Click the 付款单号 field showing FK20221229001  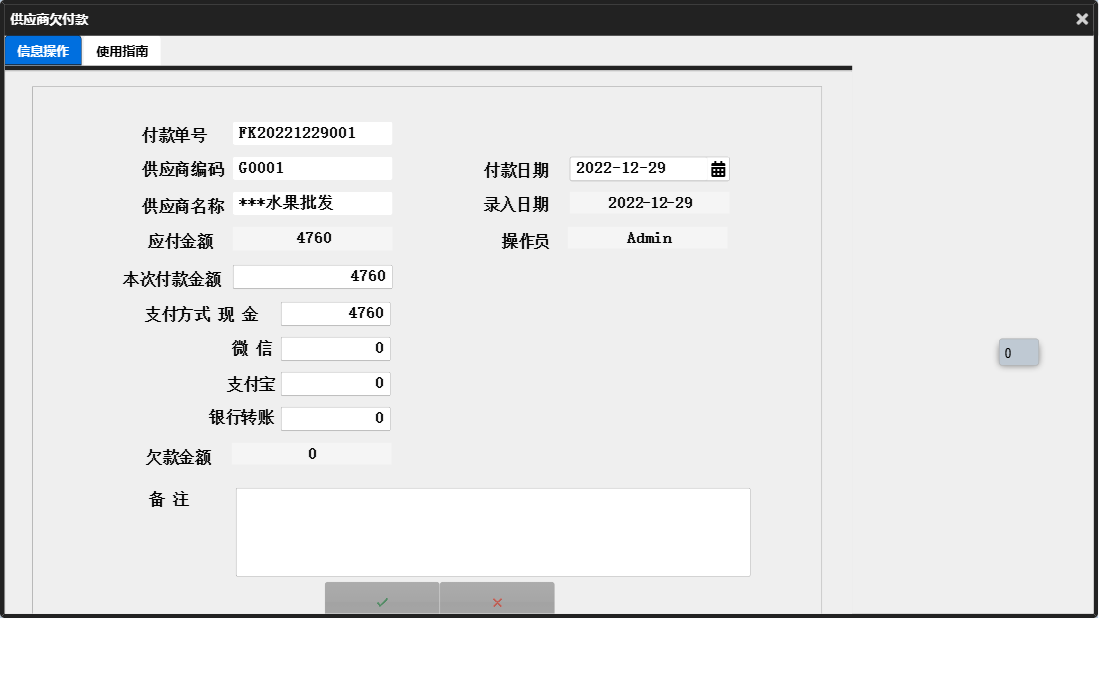pyautogui.click(x=312, y=132)
